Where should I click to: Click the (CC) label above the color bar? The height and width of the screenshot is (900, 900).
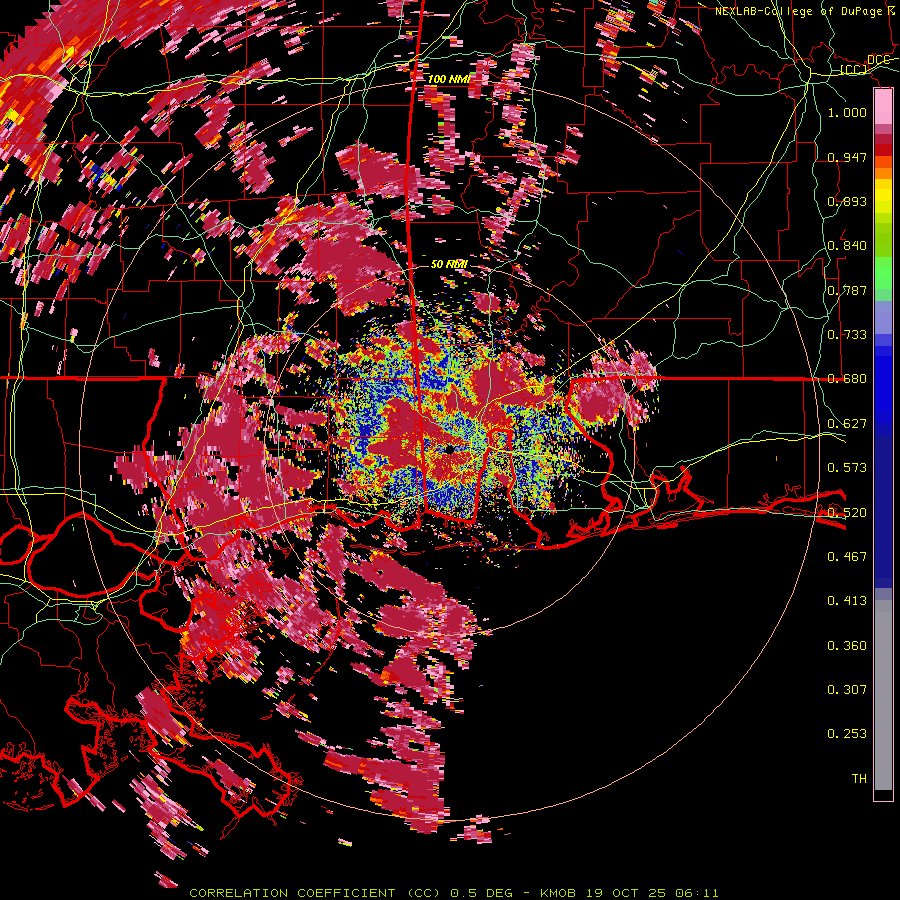pyautogui.click(x=854, y=69)
